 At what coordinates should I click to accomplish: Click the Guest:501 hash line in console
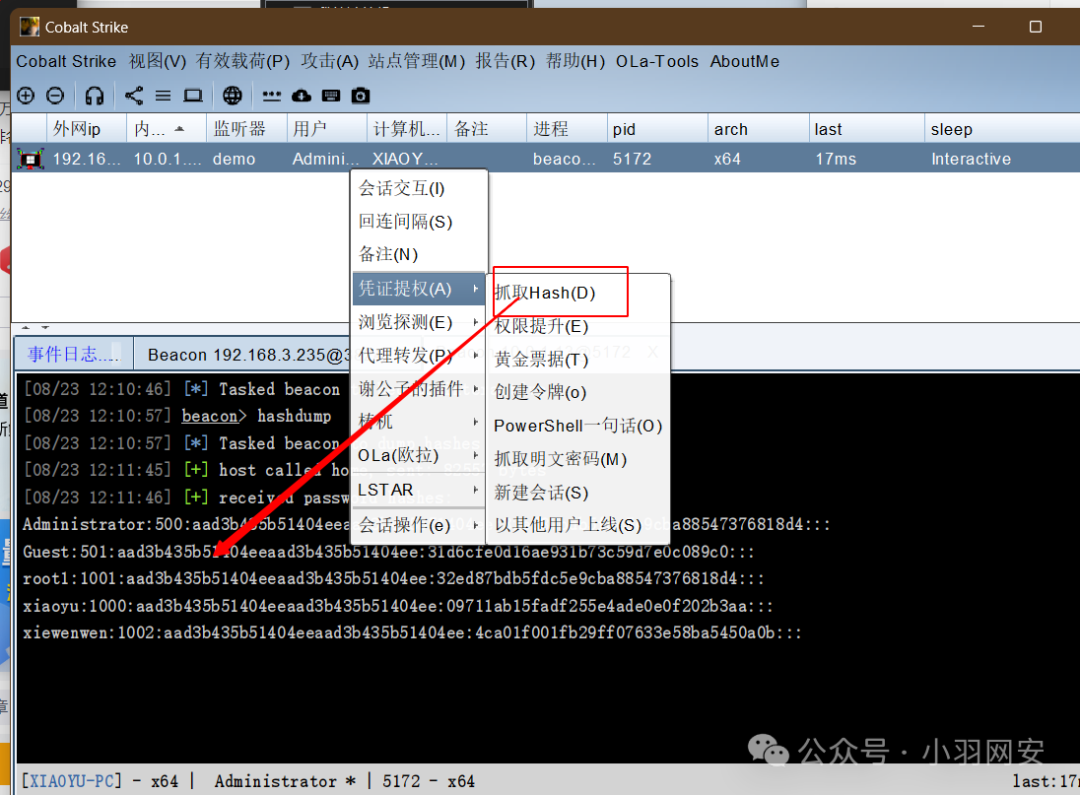click(388, 552)
